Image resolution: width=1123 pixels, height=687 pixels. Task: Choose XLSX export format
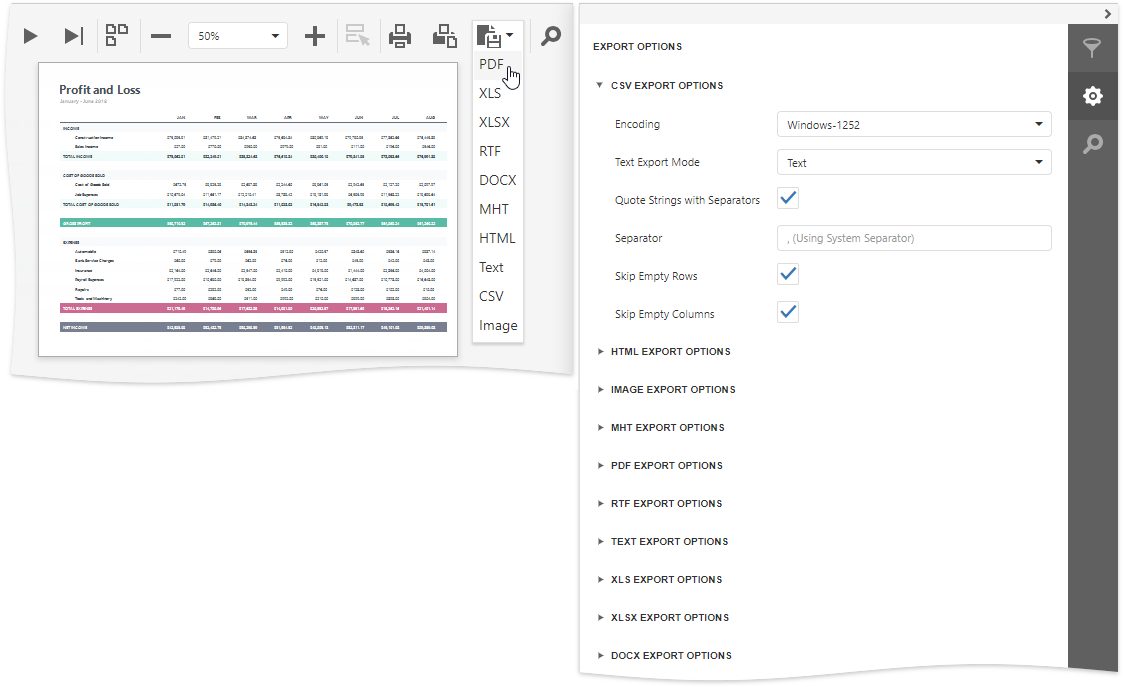pos(495,122)
